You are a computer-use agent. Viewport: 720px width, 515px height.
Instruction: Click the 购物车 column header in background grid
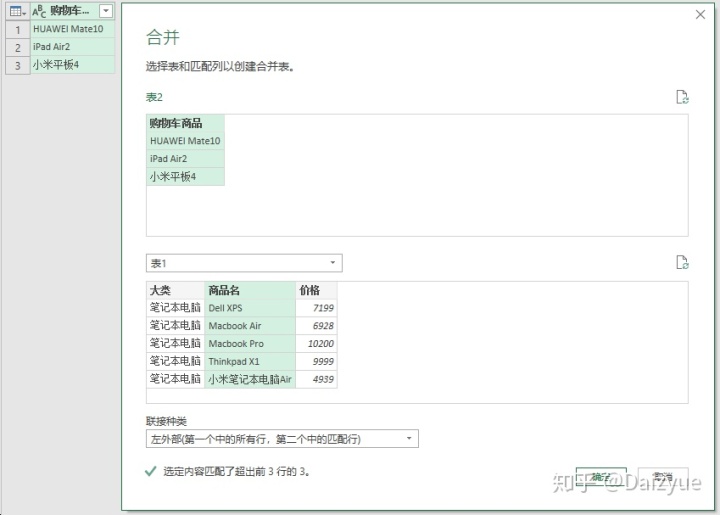[73, 11]
